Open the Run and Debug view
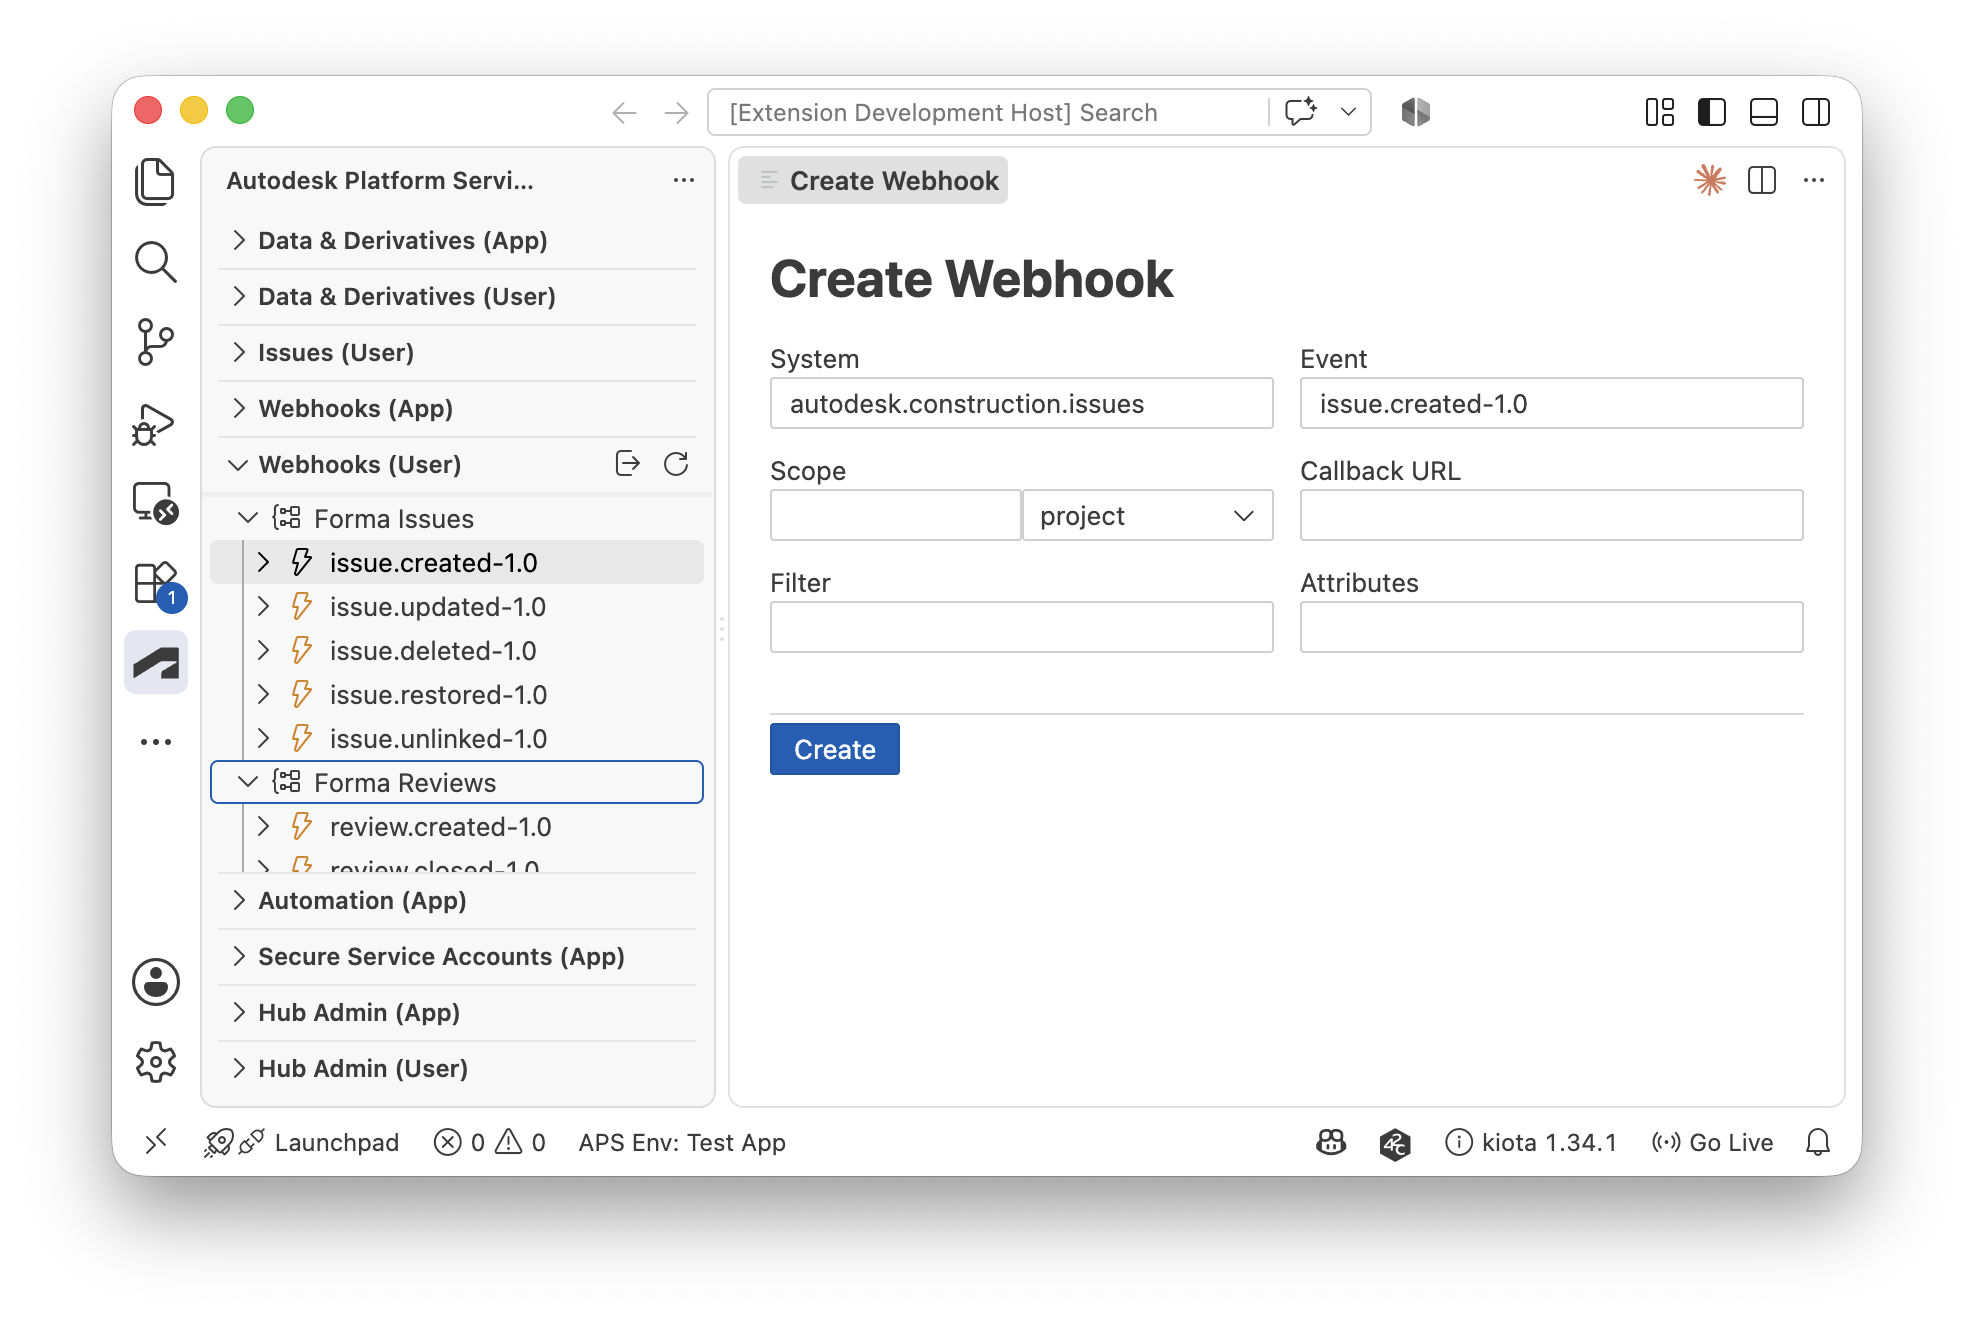The image size is (1974, 1324). tap(155, 424)
